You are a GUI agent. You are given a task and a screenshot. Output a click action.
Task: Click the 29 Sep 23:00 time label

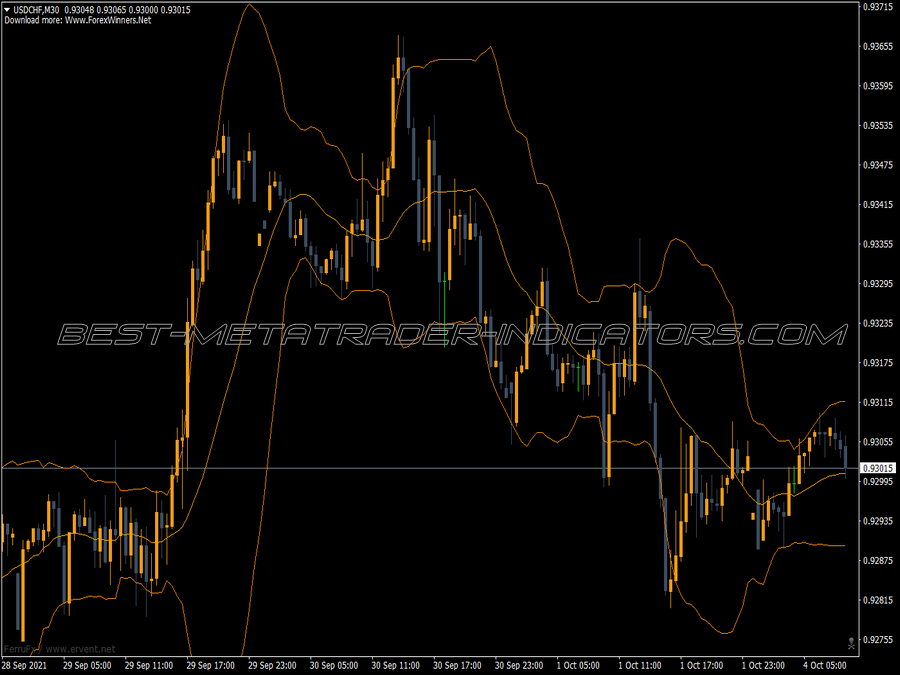tap(272, 666)
